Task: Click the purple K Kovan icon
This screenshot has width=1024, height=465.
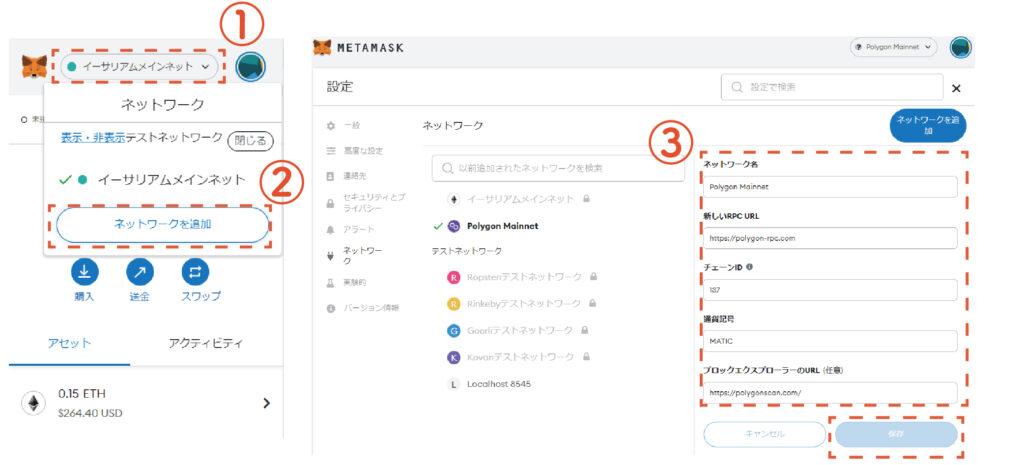Action: tap(453, 357)
